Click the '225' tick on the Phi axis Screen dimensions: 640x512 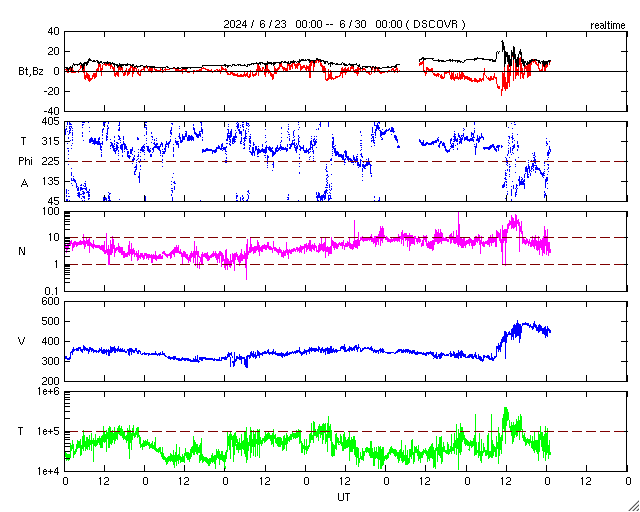click(52, 161)
